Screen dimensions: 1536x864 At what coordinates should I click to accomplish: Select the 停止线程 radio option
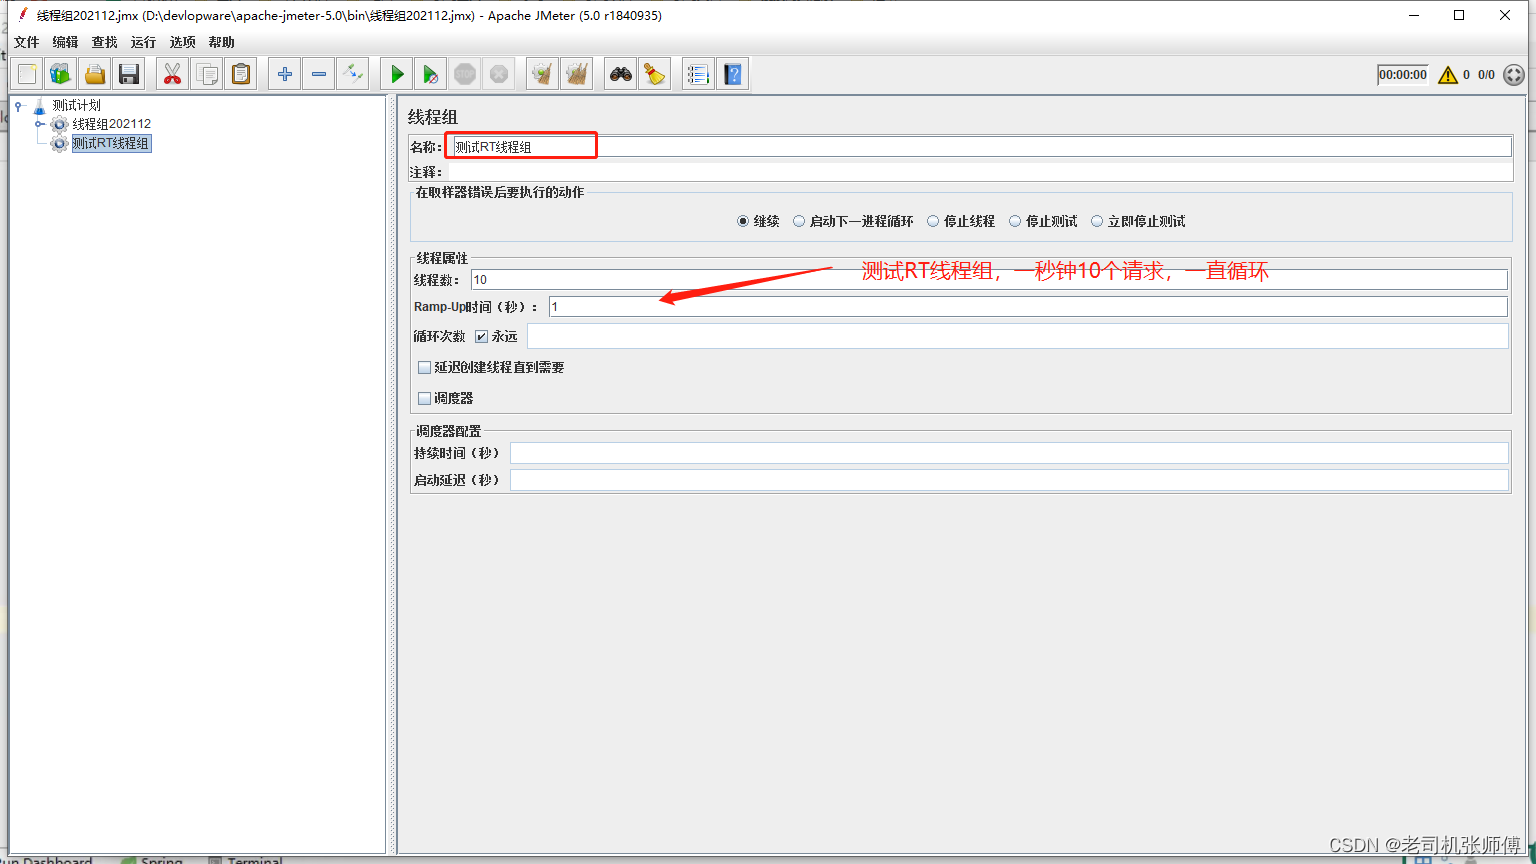coord(933,221)
